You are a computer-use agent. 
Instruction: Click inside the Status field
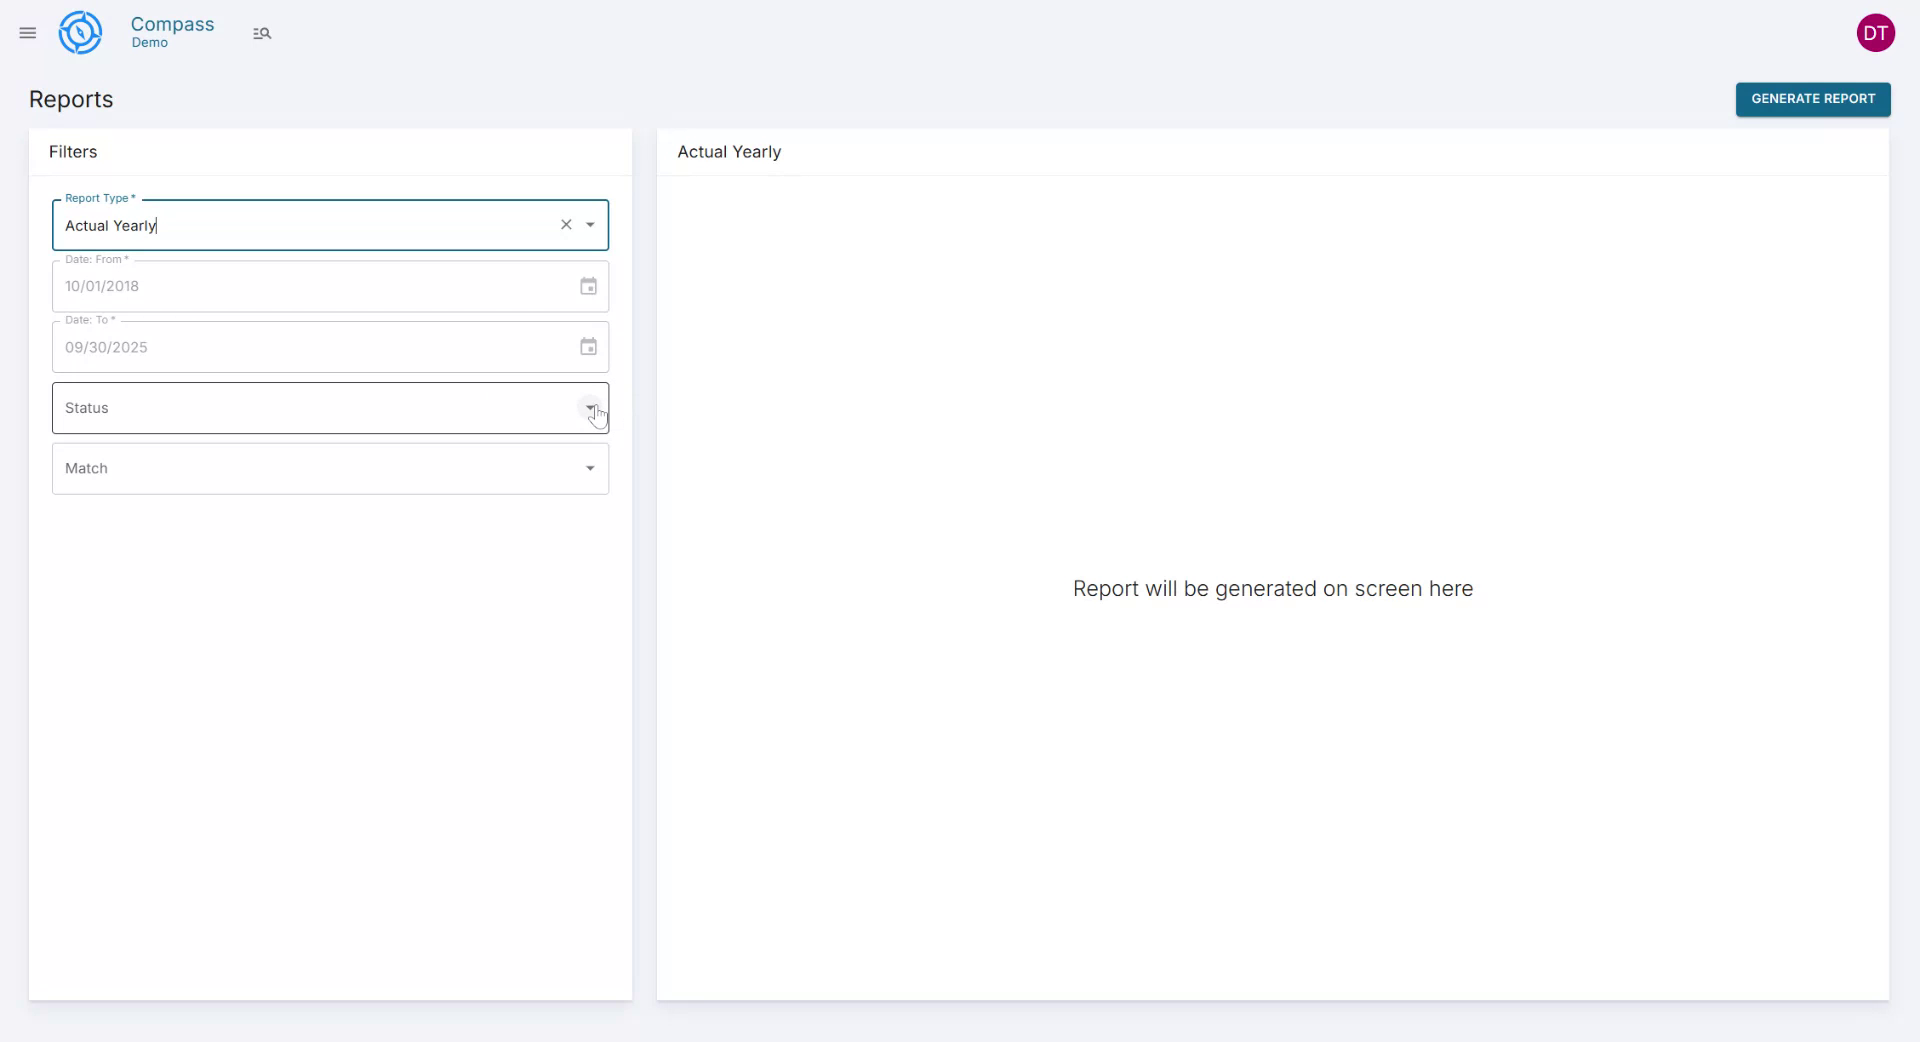coord(300,408)
